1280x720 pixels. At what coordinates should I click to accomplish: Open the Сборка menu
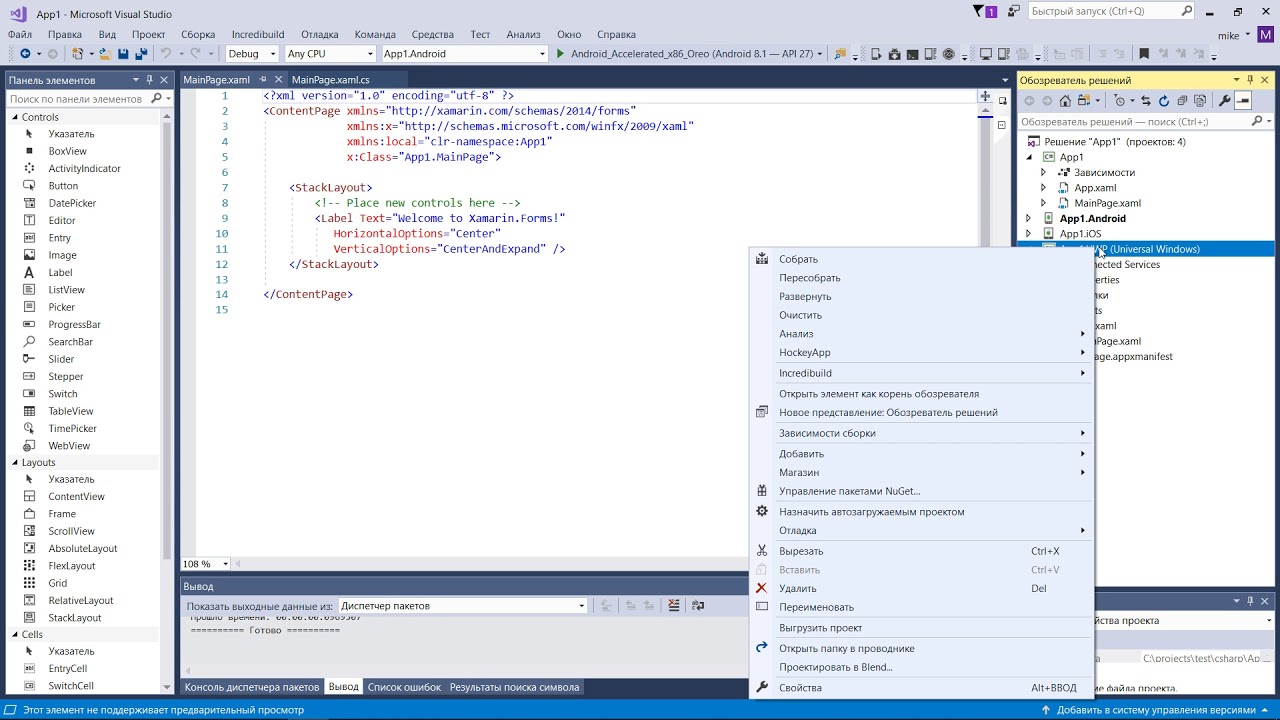pyautogui.click(x=198, y=34)
